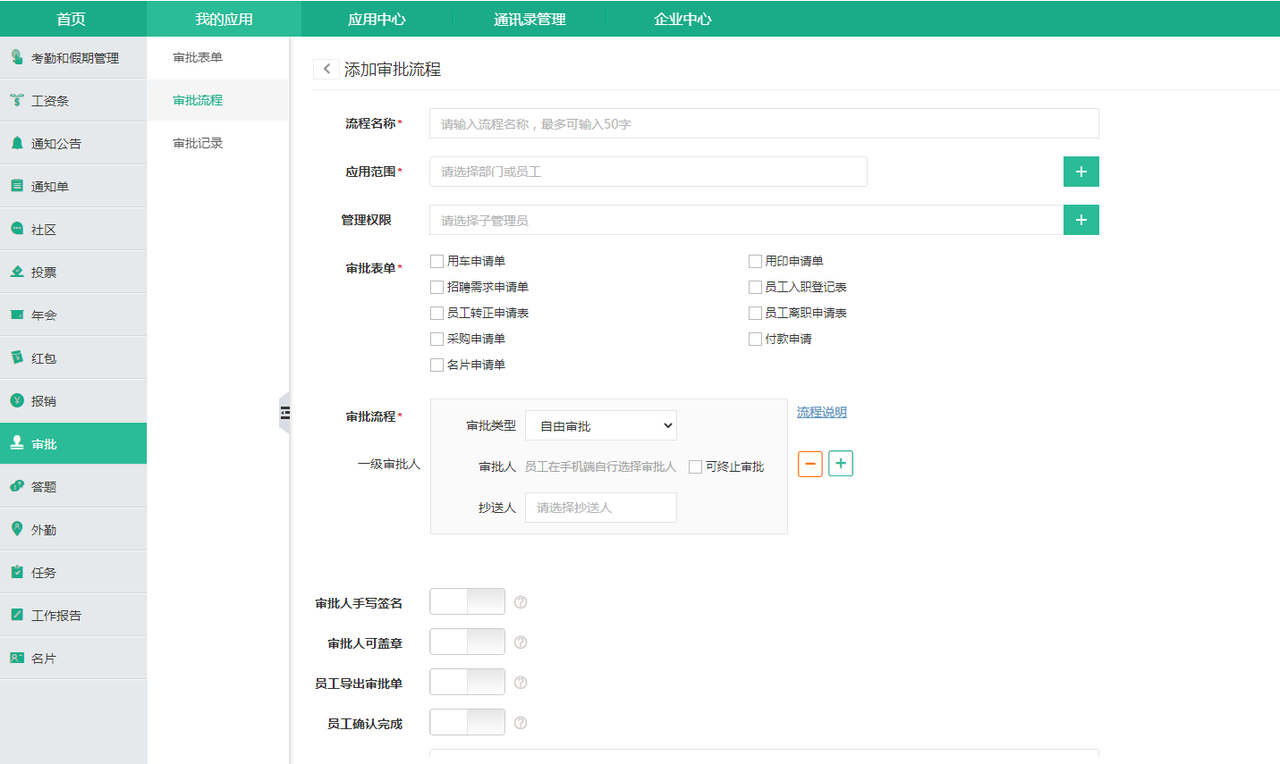This screenshot has width=1280, height=764.
Task: Check the 员工入职登记表 checkbox
Action: tap(756, 287)
